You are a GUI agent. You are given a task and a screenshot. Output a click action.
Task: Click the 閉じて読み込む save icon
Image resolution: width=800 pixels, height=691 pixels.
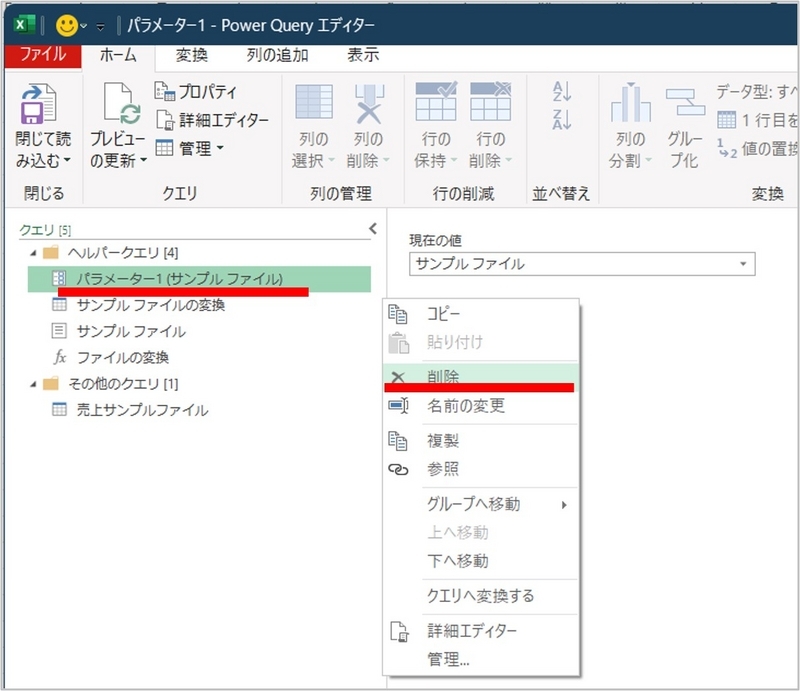39,104
